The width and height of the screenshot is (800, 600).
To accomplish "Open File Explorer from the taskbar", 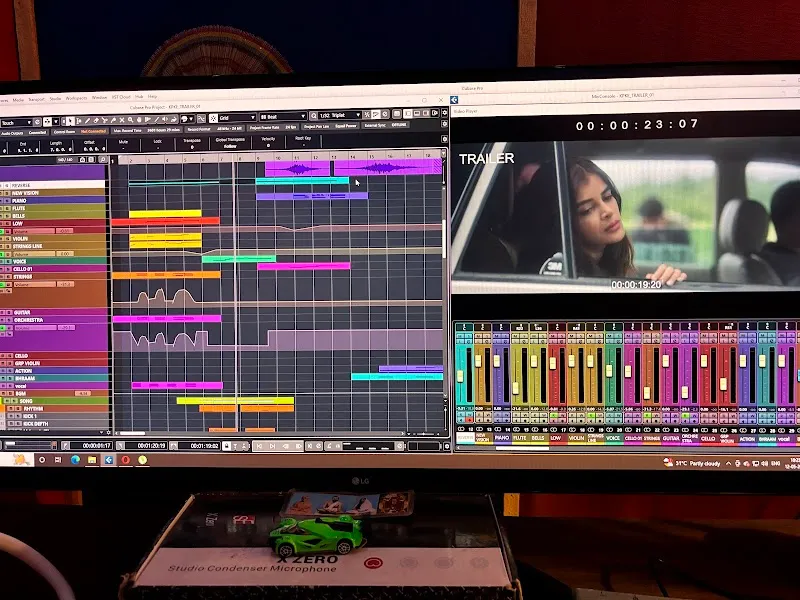I will coord(92,460).
